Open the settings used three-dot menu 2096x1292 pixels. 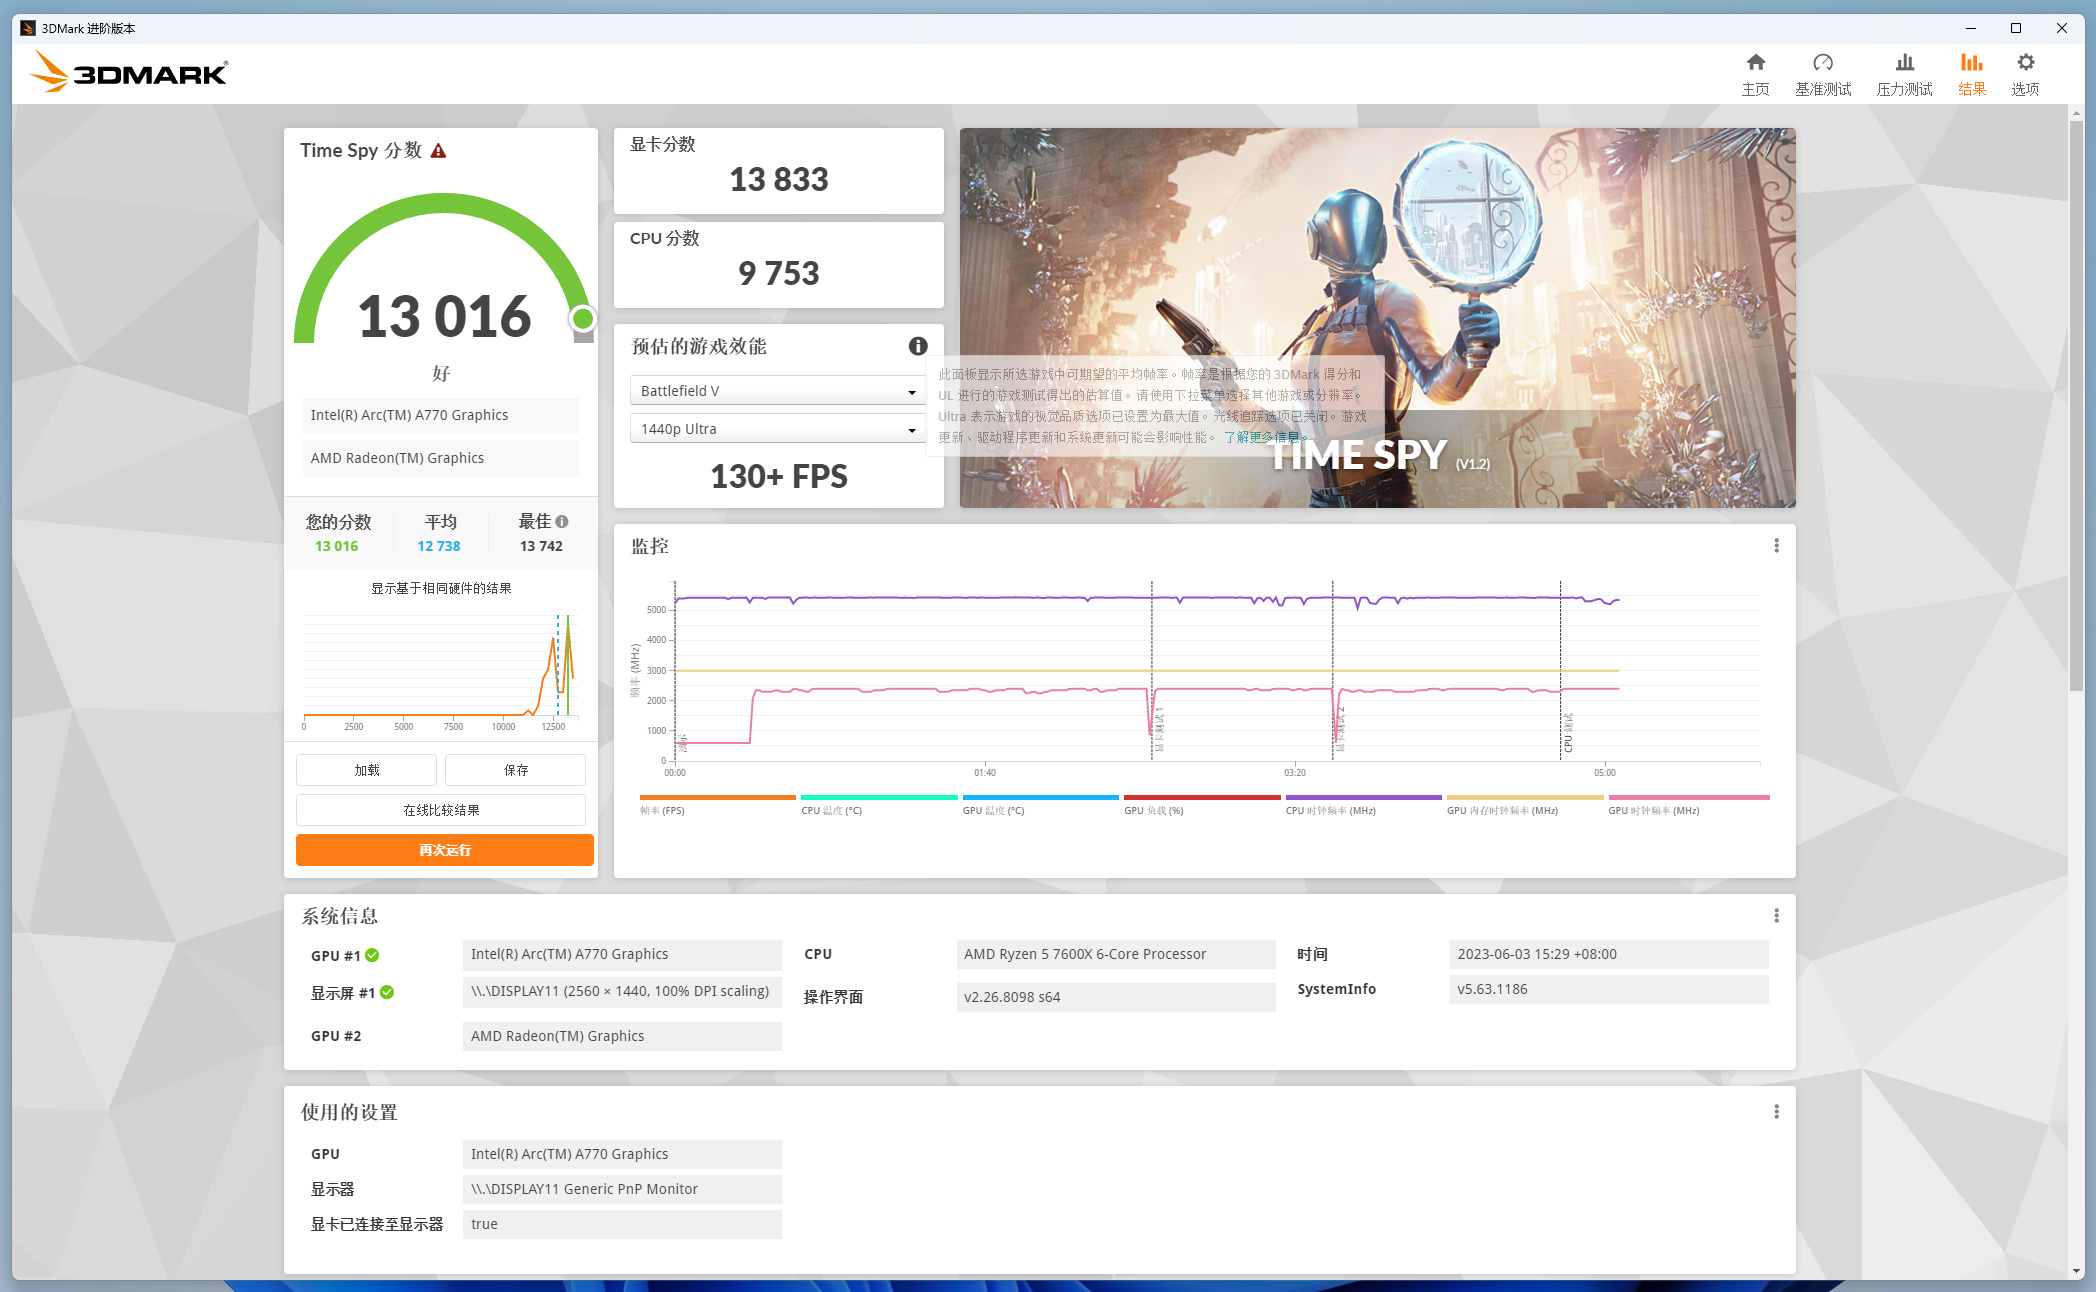point(1776,1112)
